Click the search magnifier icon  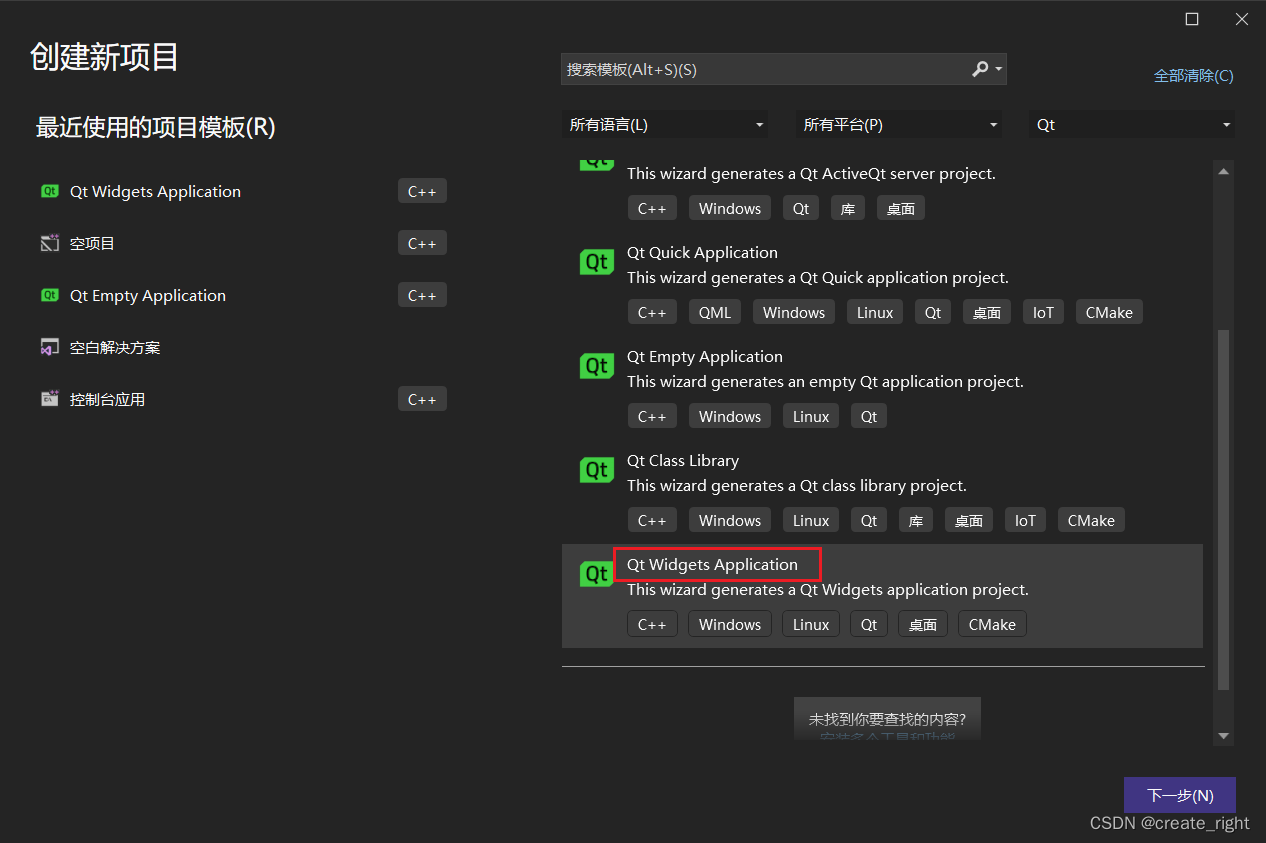(980, 69)
